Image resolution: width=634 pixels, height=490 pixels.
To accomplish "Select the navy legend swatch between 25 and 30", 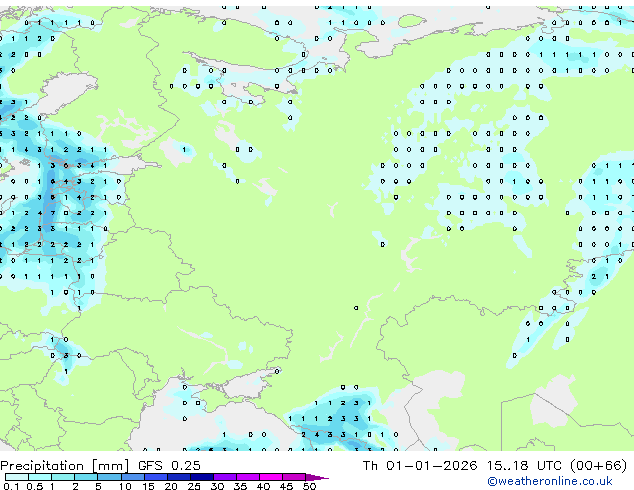I will pos(201,477).
